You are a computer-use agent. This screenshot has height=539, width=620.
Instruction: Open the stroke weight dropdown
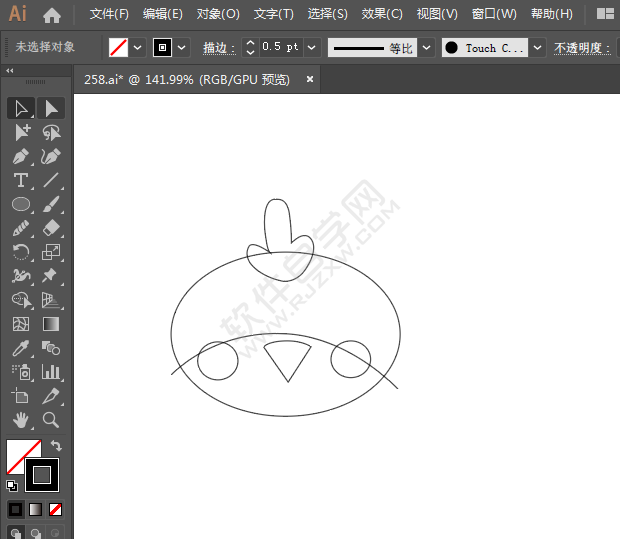312,47
